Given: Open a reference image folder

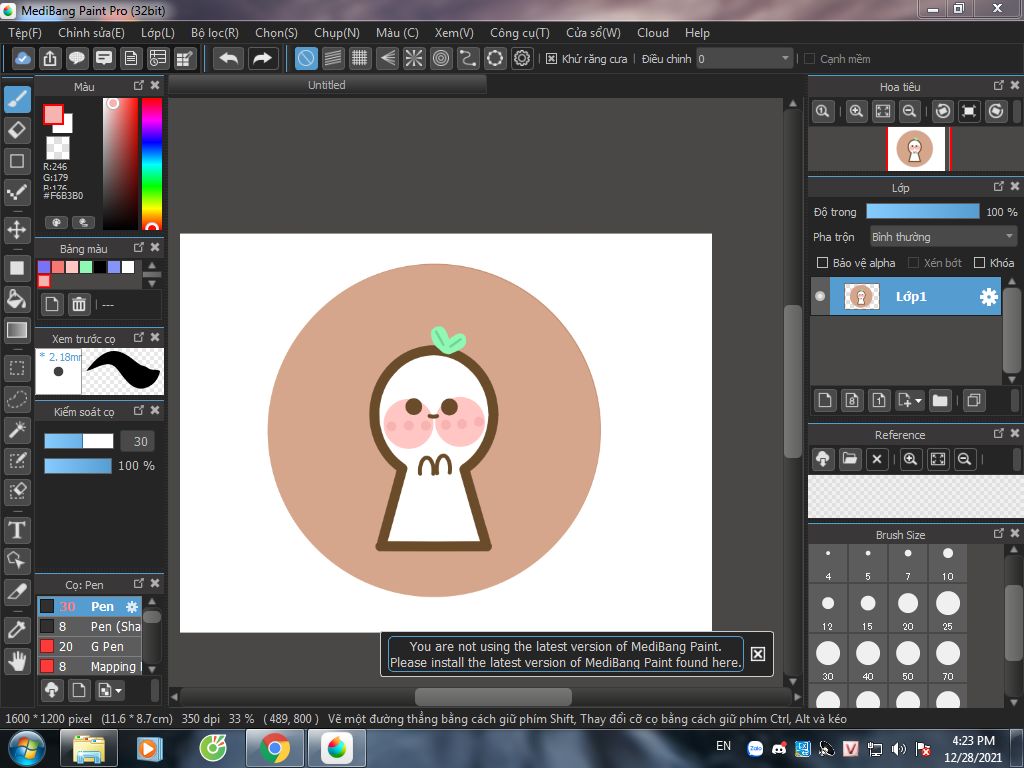Looking at the screenshot, I should tap(850, 459).
